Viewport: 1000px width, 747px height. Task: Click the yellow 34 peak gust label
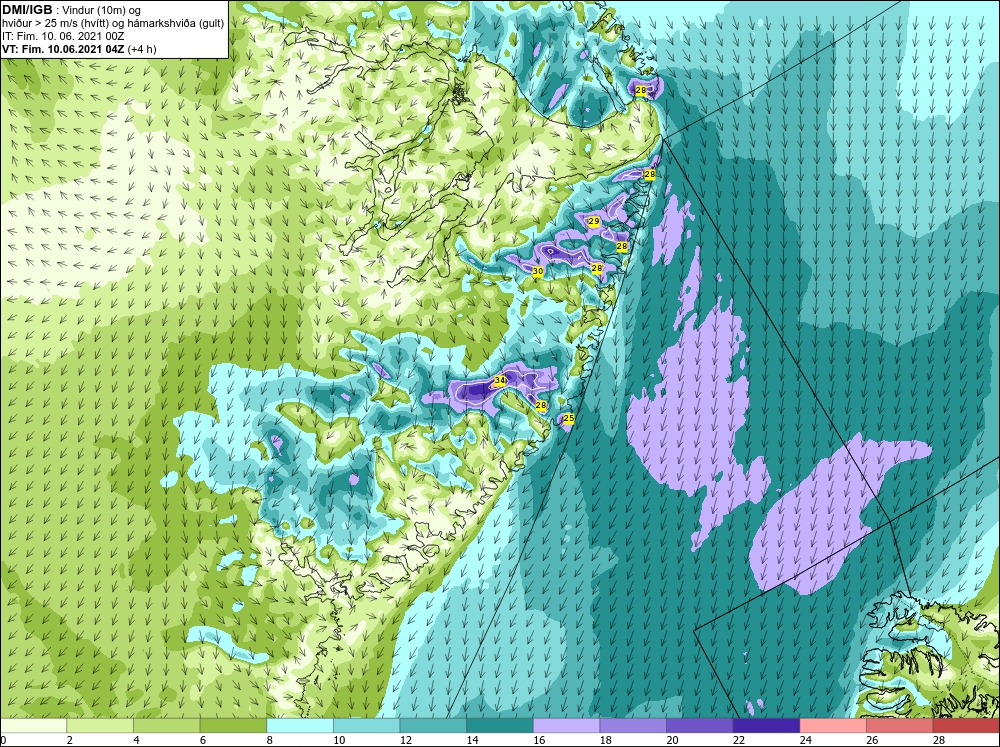pos(500,381)
